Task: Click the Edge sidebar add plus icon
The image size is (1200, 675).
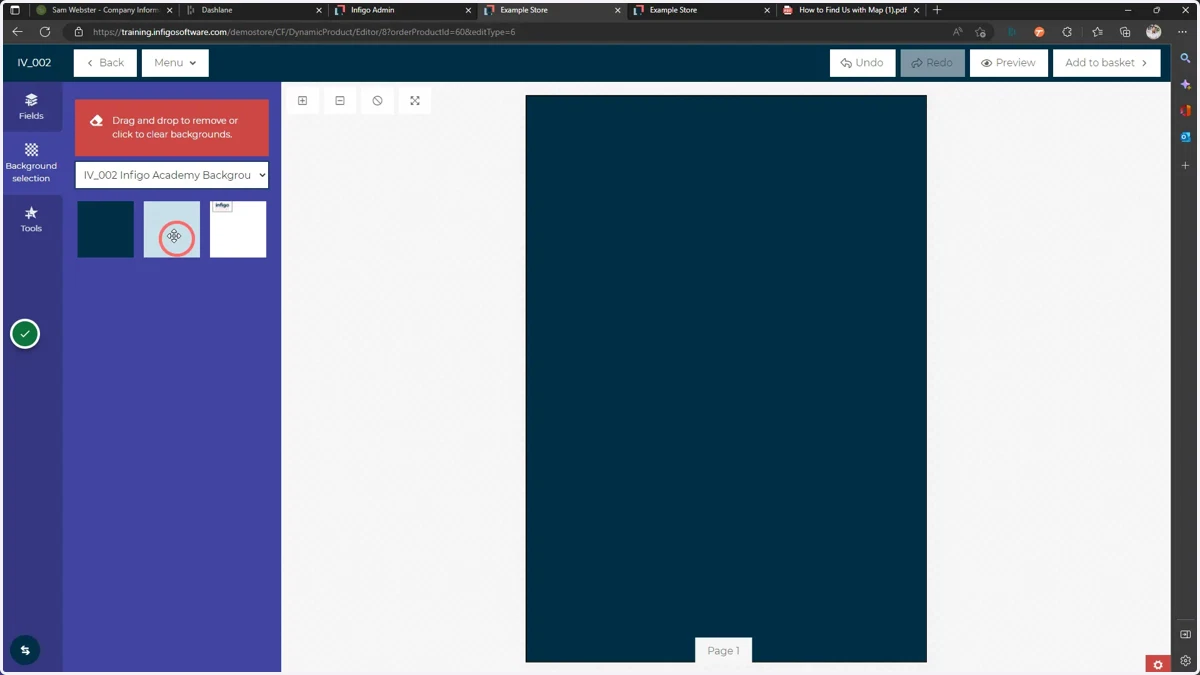Action: pyautogui.click(x=1185, y=165)
